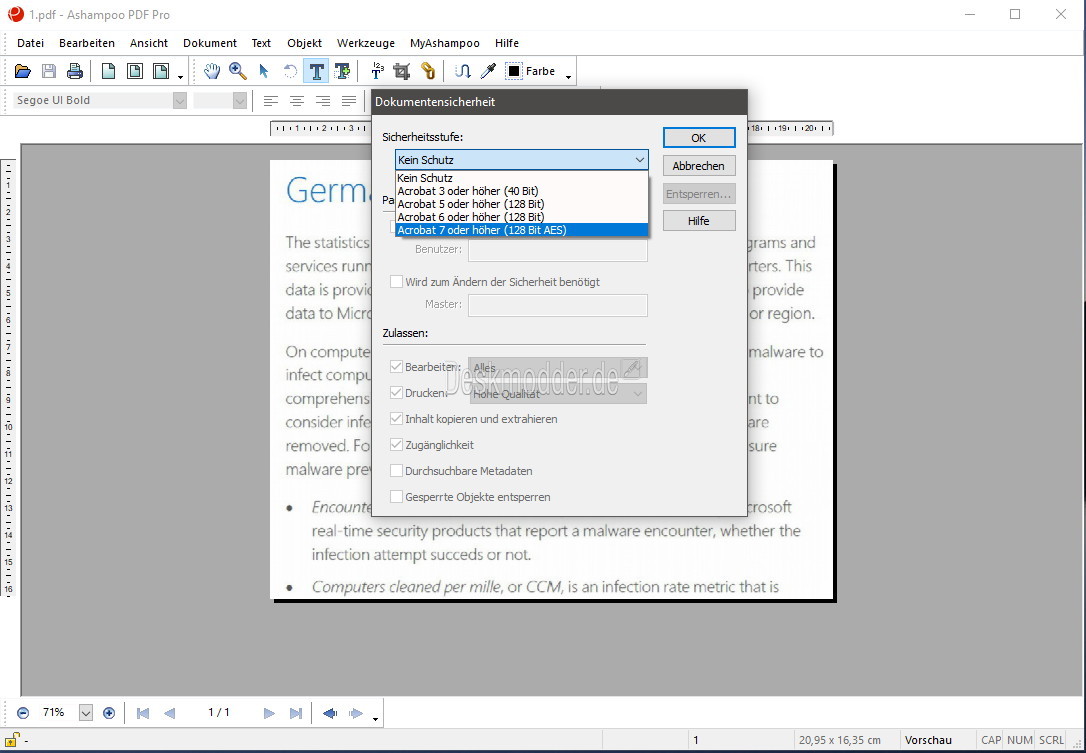
Task: Open the Segoe UI Bold font dropdown
Action: 179,100
